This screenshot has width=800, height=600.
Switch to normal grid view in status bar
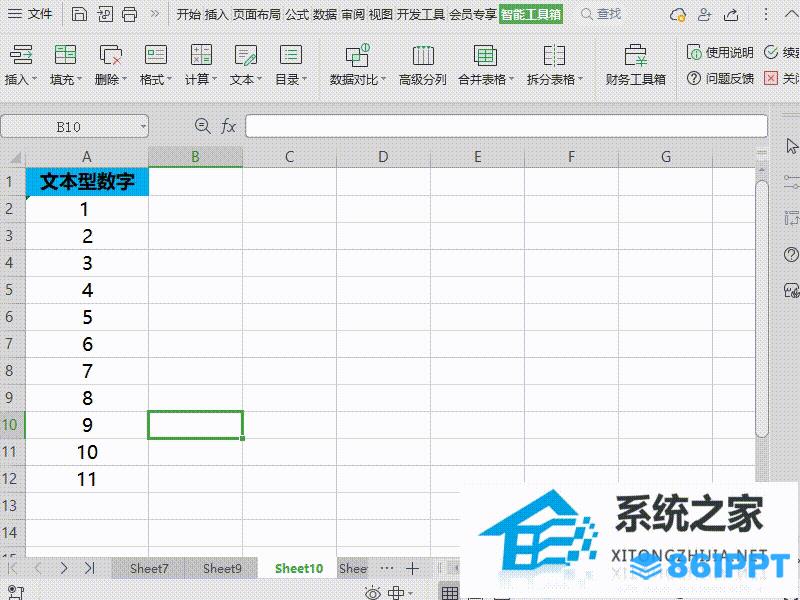449,593
